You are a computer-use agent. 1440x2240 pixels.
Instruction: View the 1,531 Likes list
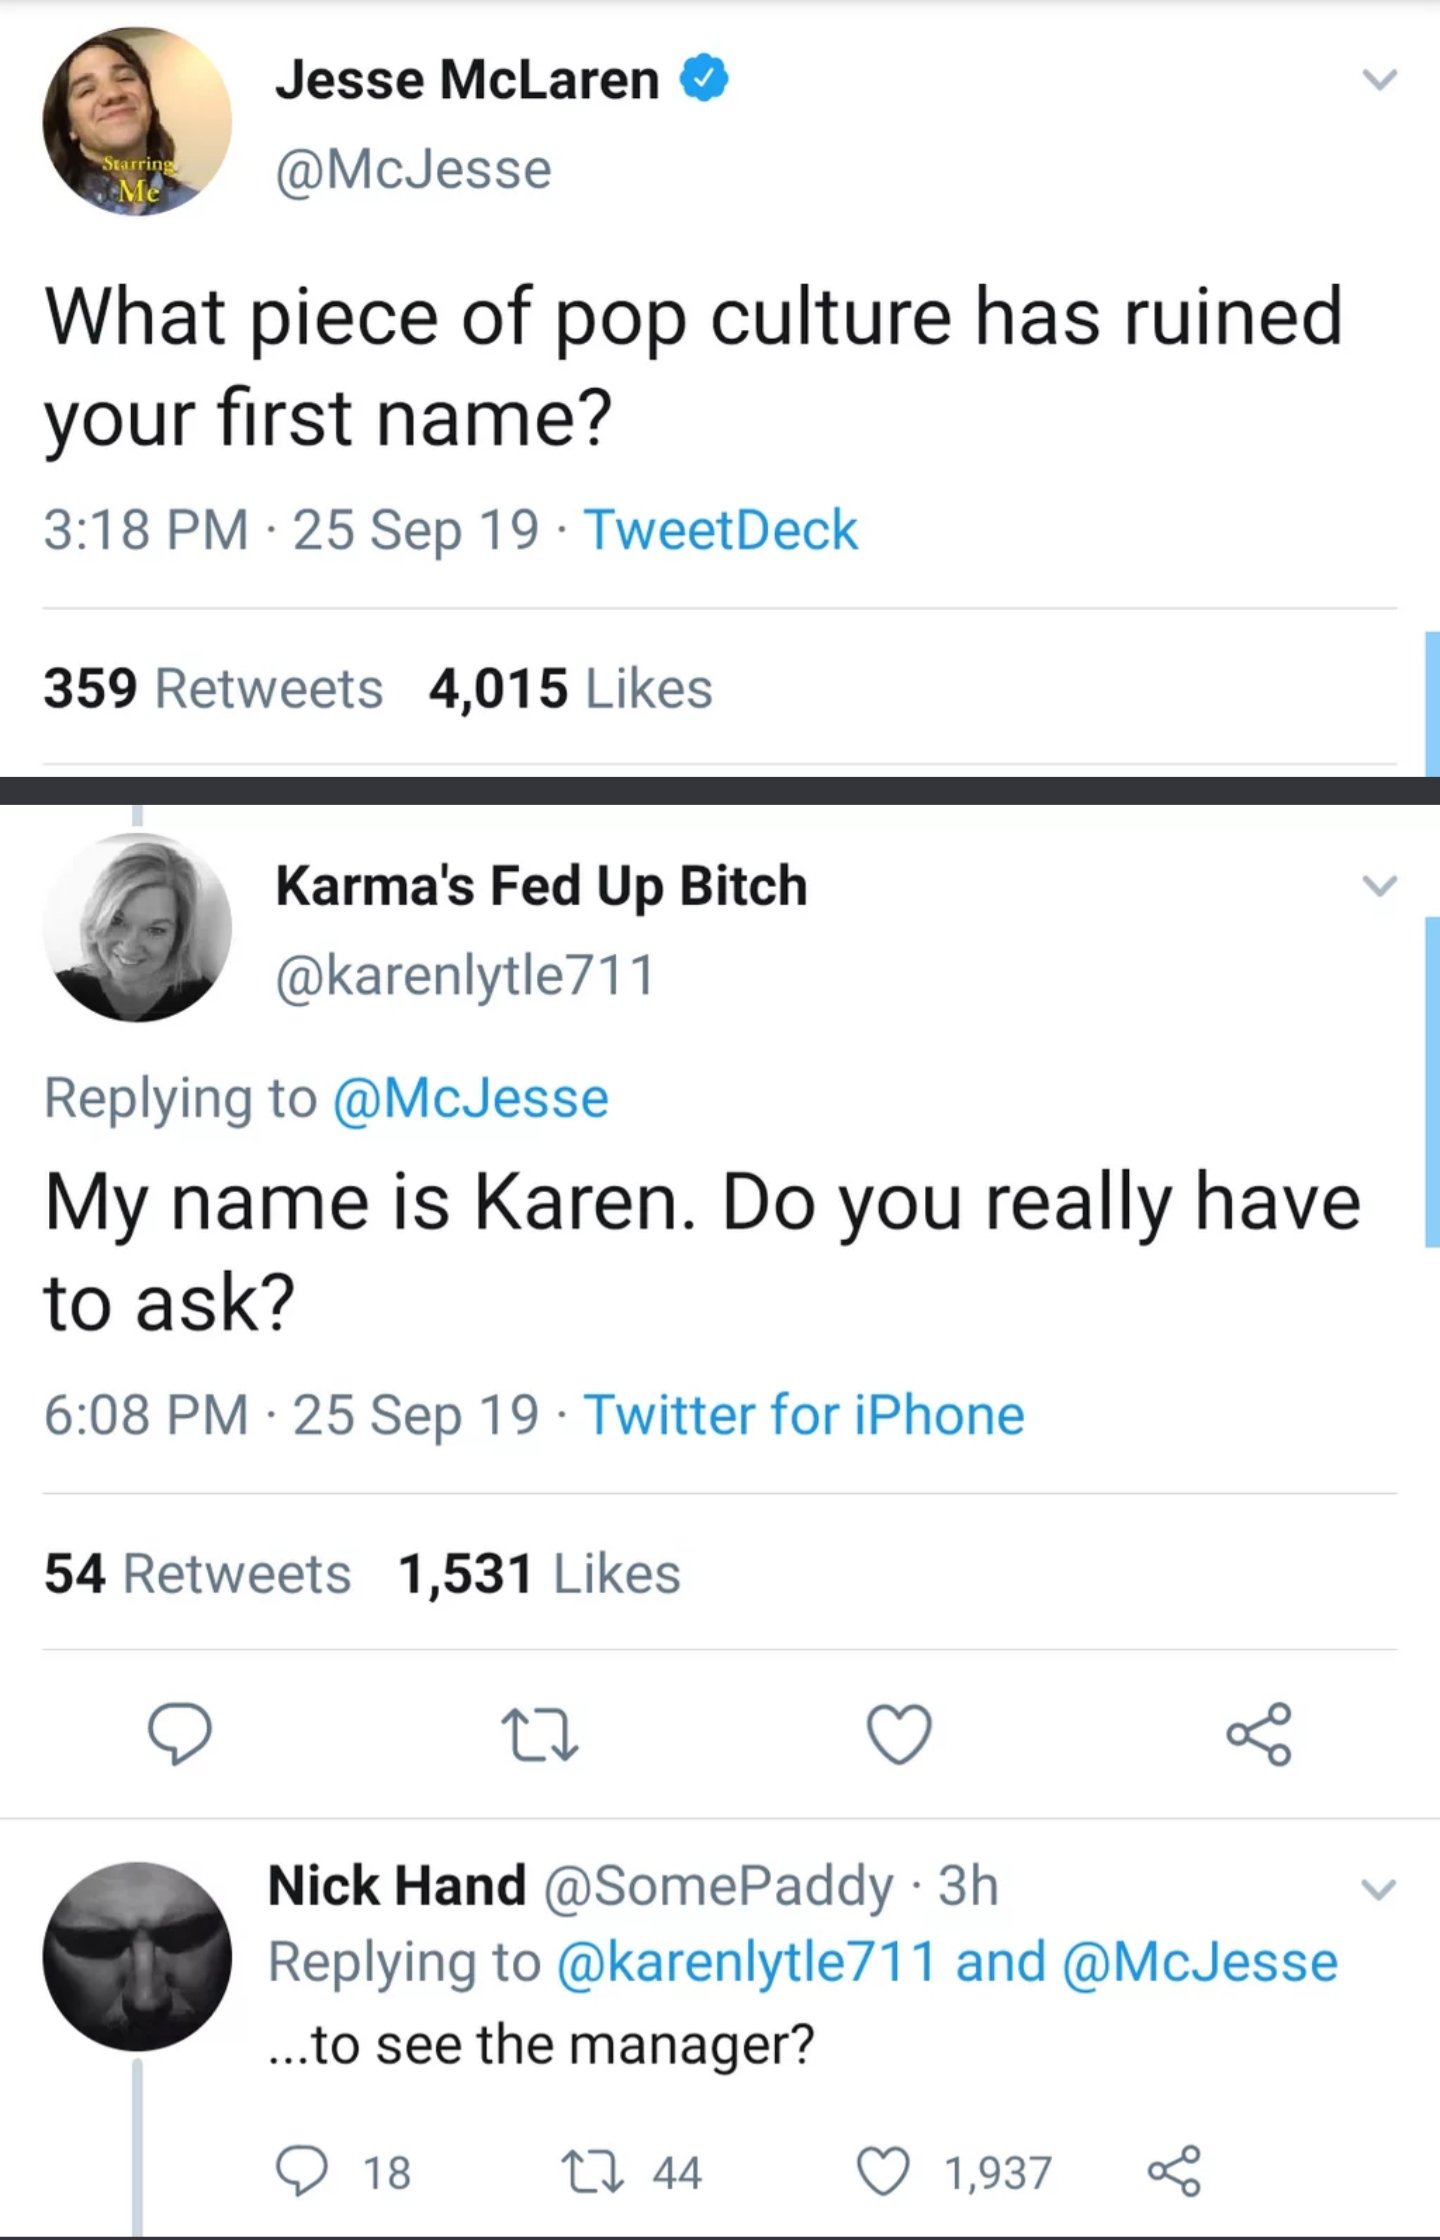[x=539, y=1574]
